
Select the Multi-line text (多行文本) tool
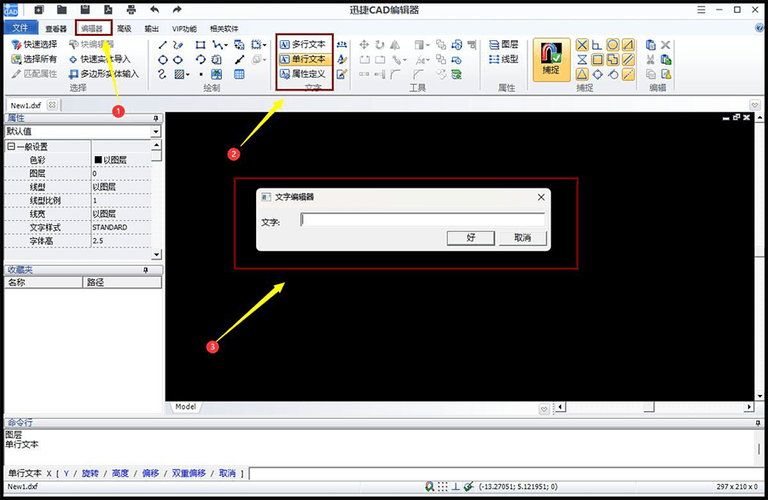tap(304, 44)
